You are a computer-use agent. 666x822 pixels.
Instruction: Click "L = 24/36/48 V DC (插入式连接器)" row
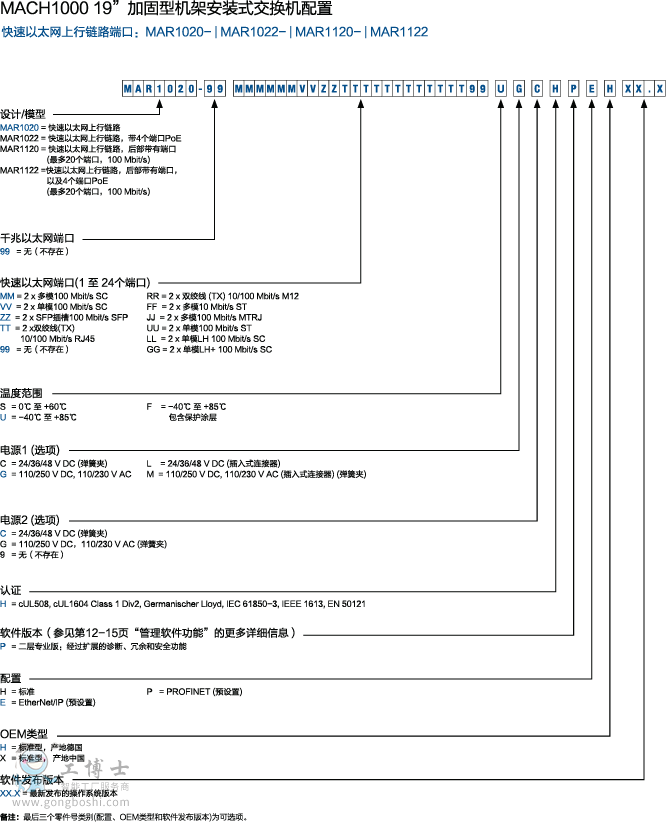point(213,463)
